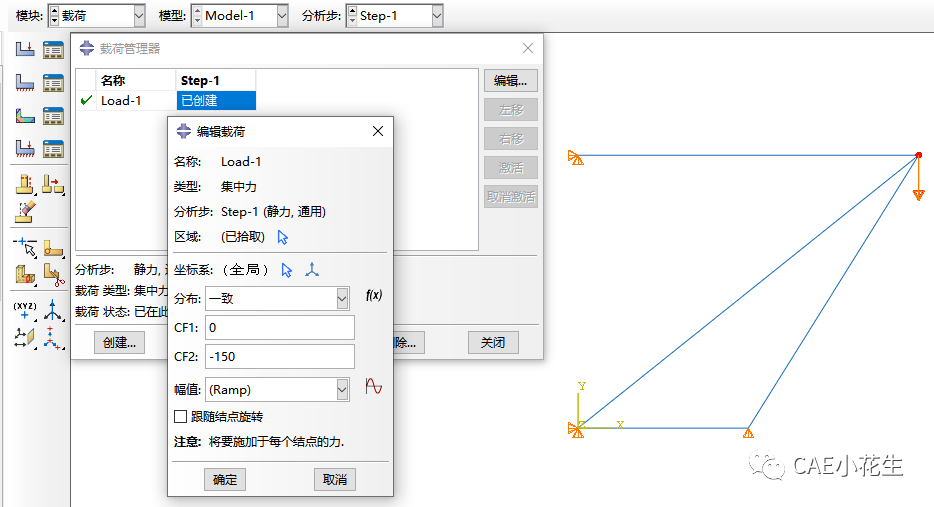Click the 创建... button
The image size is (934, 507).
pyautogui.click(x=119, y=343)
